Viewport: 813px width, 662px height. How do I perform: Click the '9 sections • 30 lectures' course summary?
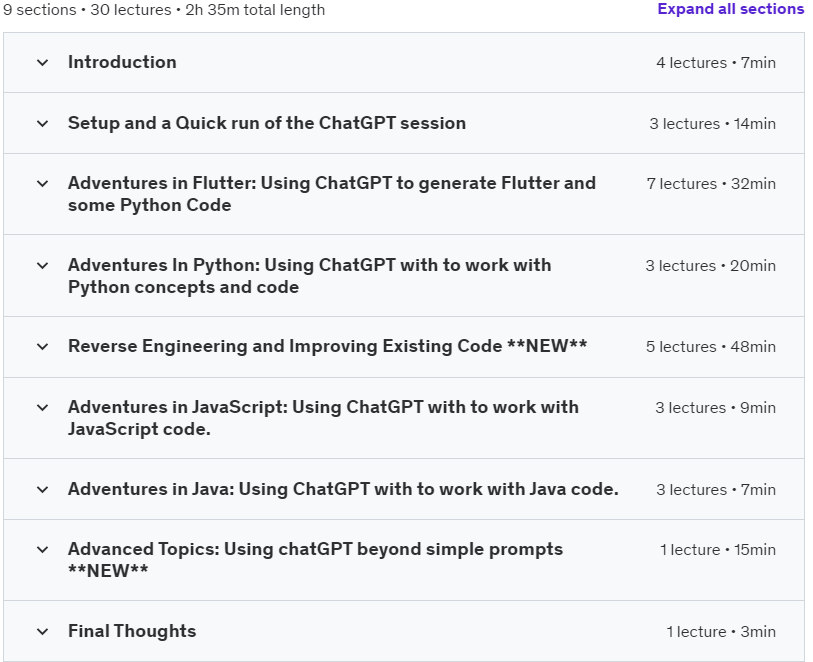tap(164, 10)
